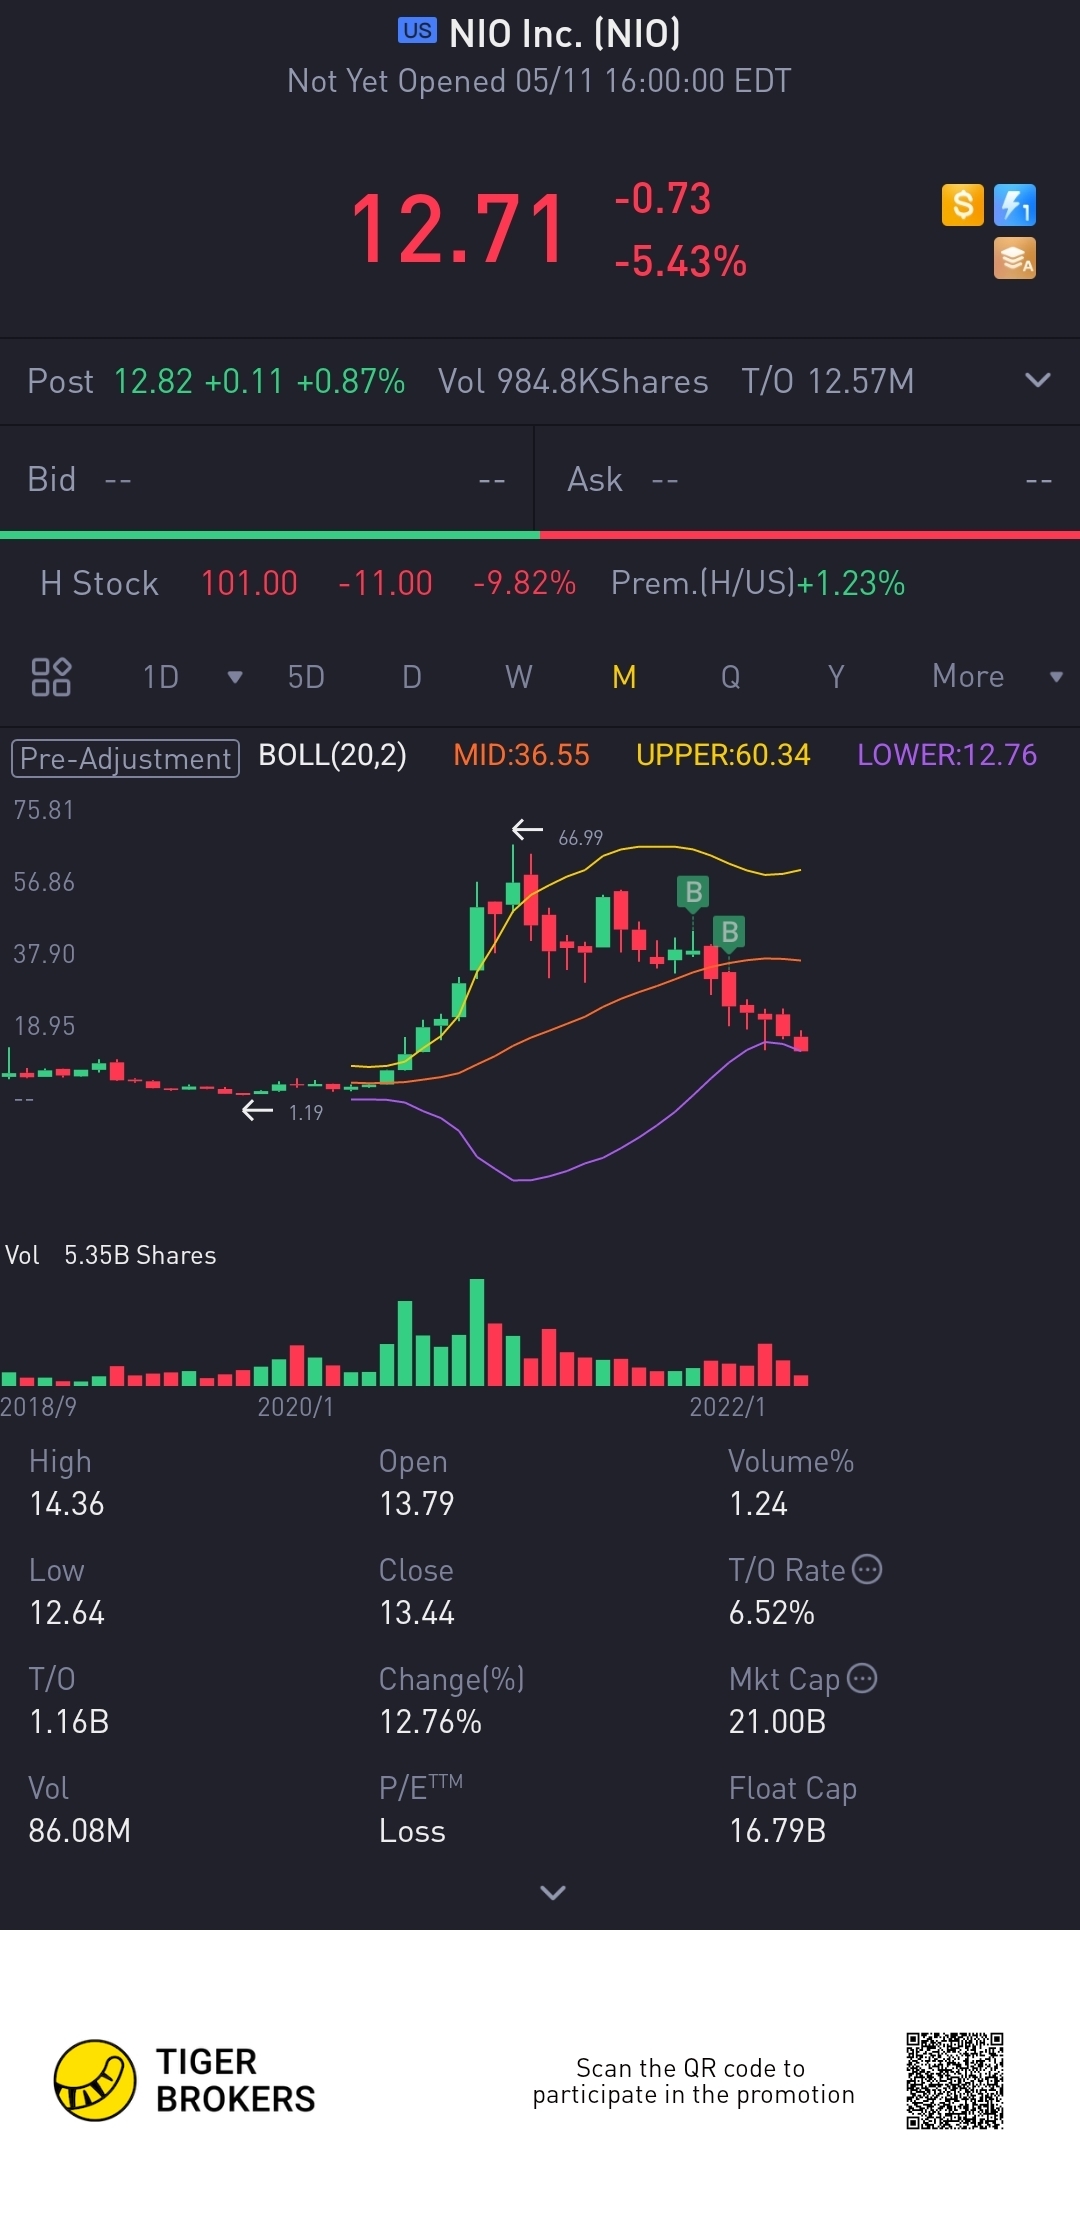
Task: Open the 1D interval dropdown arrow
Action: click(x=235, y=677)
